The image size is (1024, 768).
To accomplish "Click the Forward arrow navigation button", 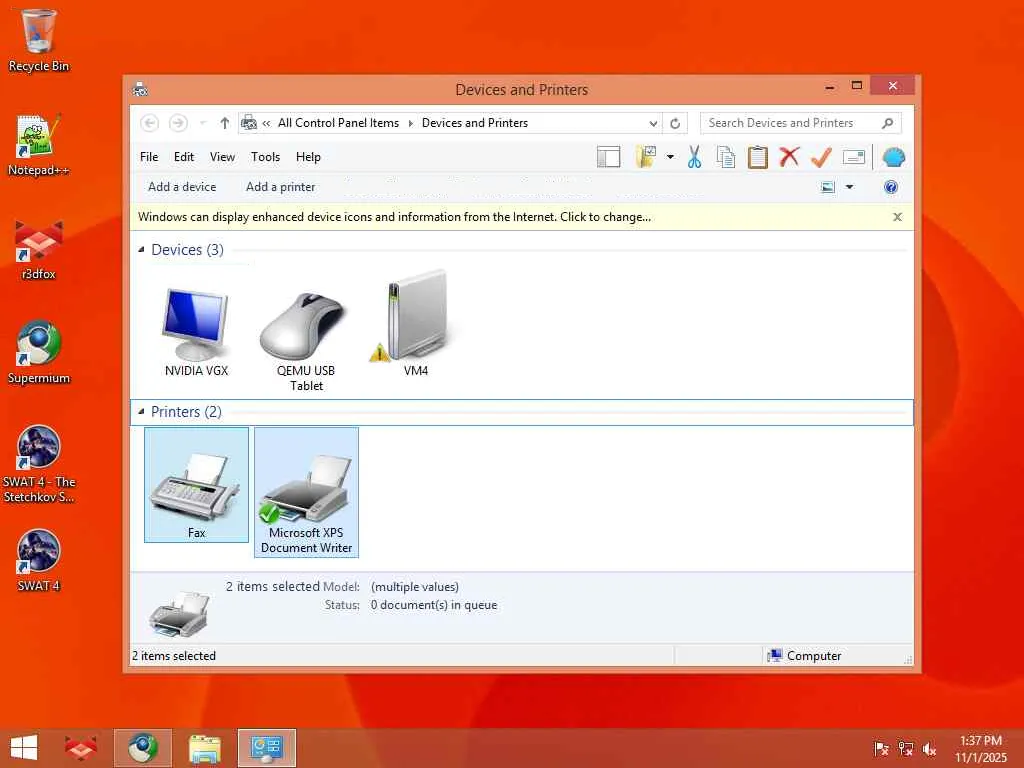I will 178,123.
